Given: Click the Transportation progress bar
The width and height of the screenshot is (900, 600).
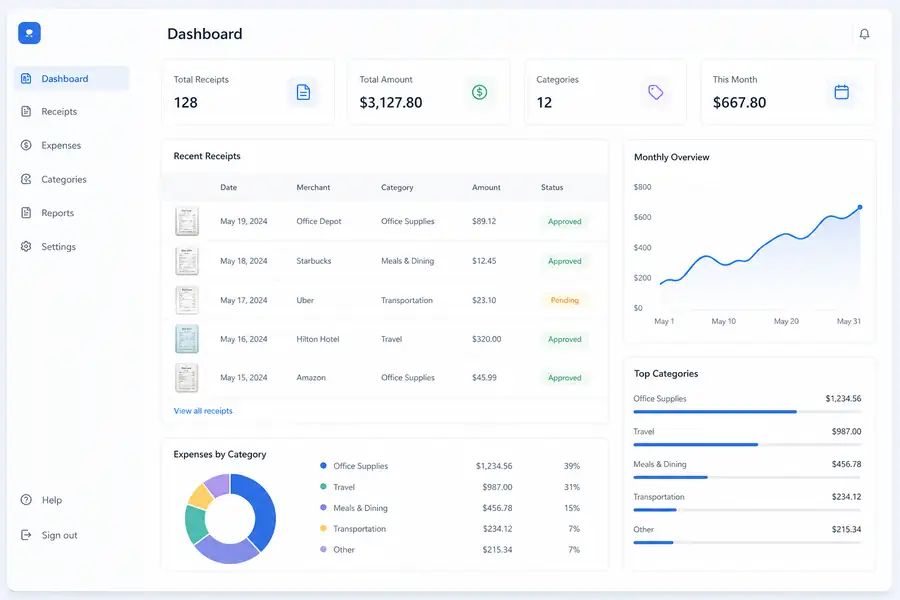Looking at the screenshot, I should [x=747, y=510].
